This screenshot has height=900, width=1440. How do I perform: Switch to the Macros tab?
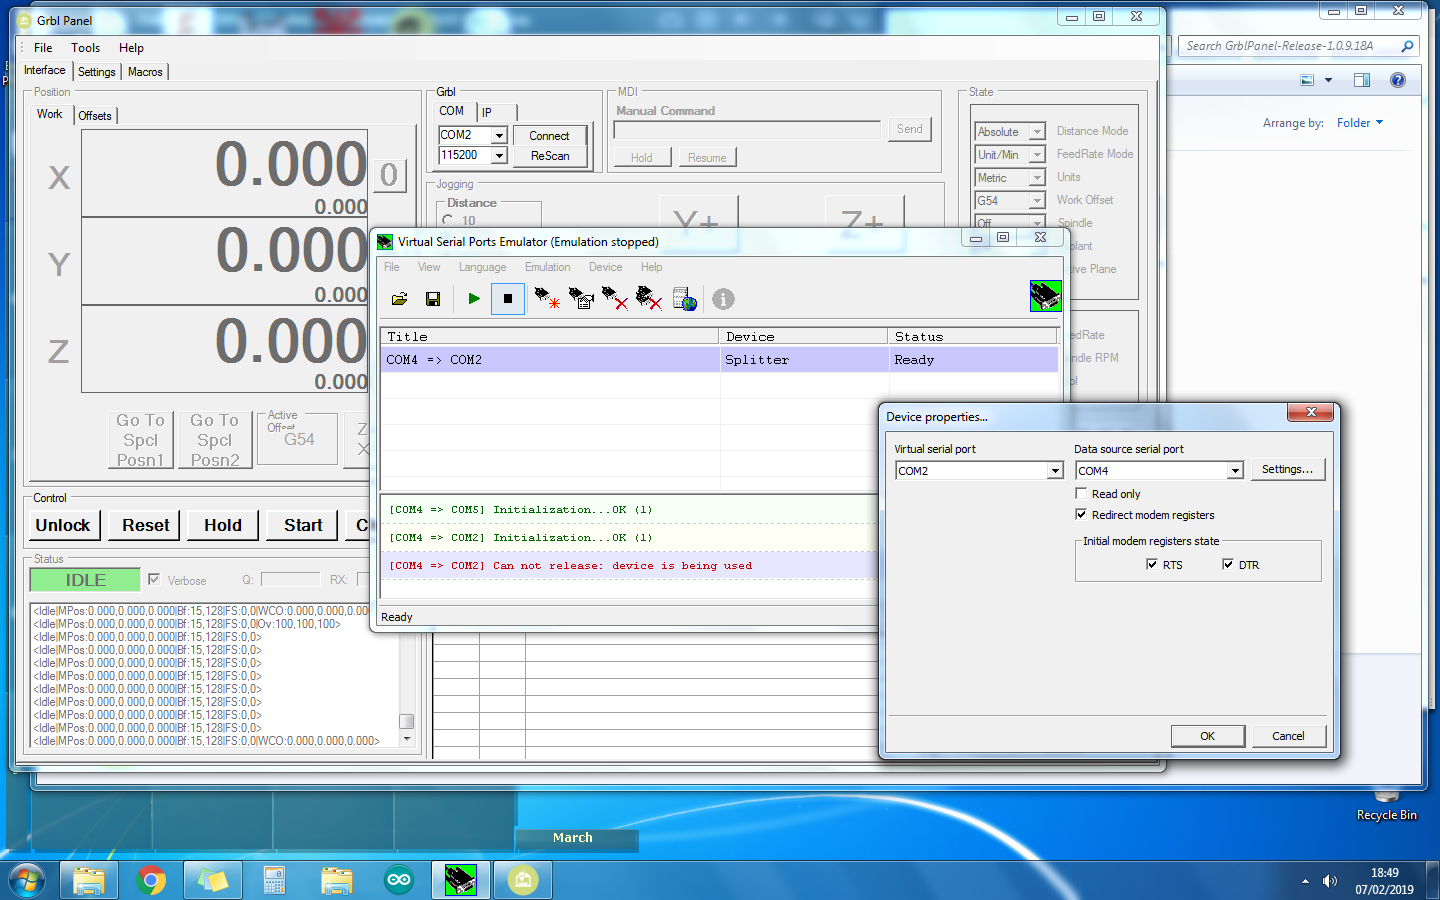click(x=145, y=72)
